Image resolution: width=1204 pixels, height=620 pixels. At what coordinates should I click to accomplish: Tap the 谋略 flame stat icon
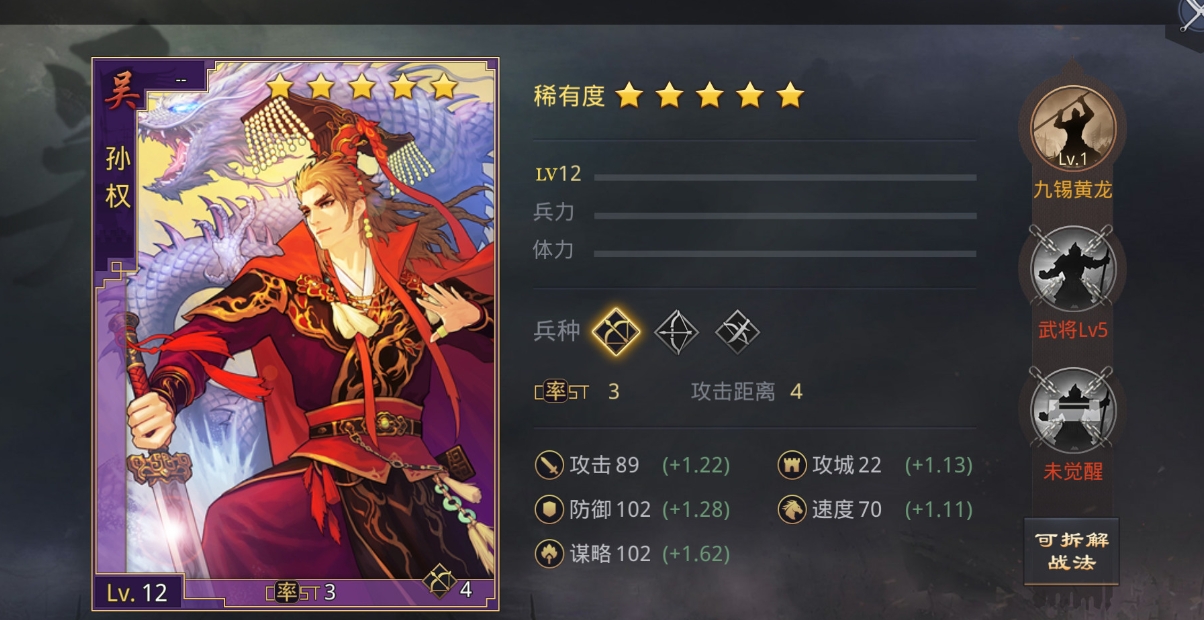[x=549, y=553]
